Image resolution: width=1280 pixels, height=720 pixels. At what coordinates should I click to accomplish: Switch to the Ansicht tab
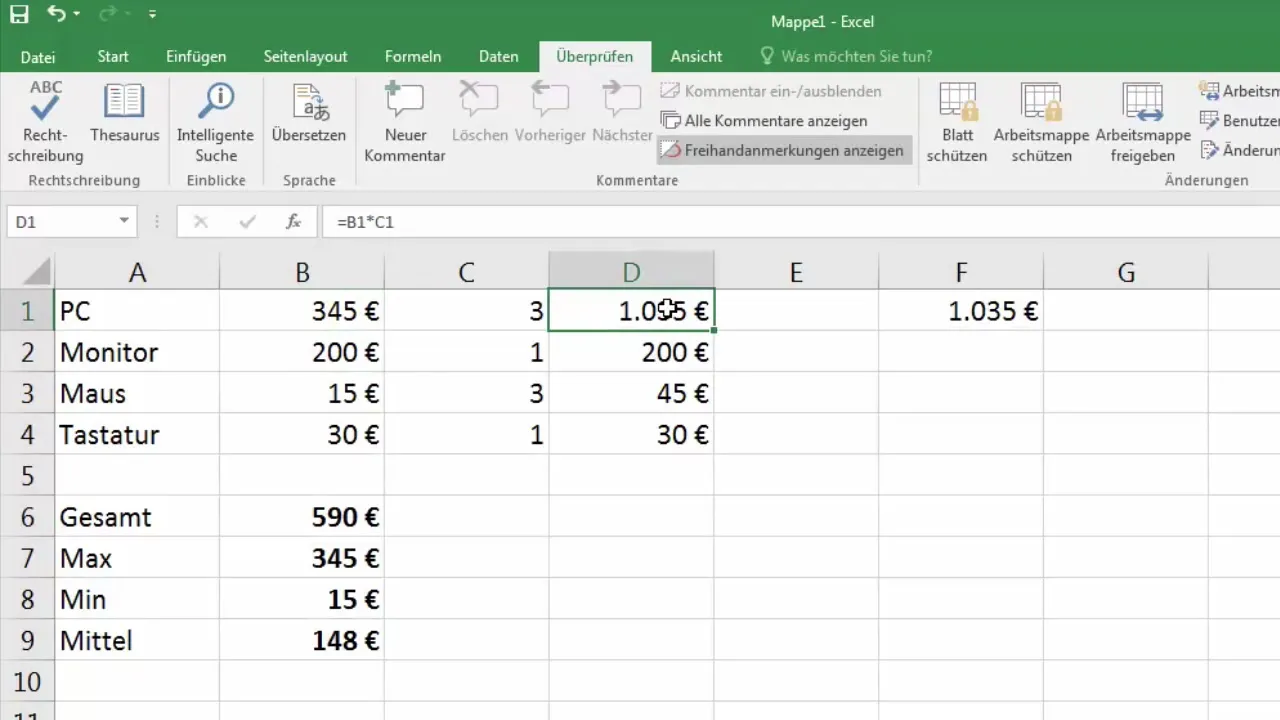pyautogui.click(x=696, y=57)
